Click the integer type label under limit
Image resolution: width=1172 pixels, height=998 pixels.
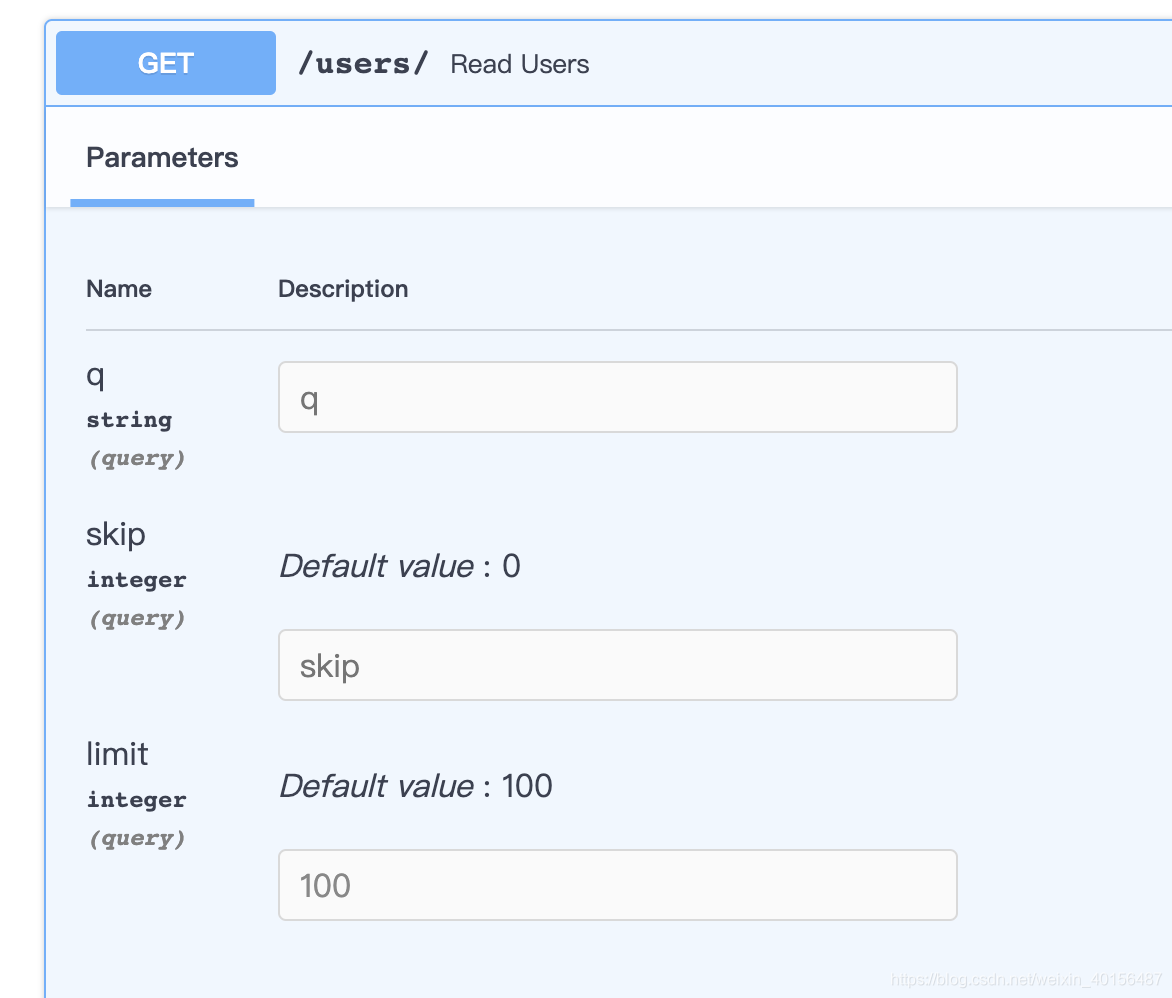click(x=137, y=800)
